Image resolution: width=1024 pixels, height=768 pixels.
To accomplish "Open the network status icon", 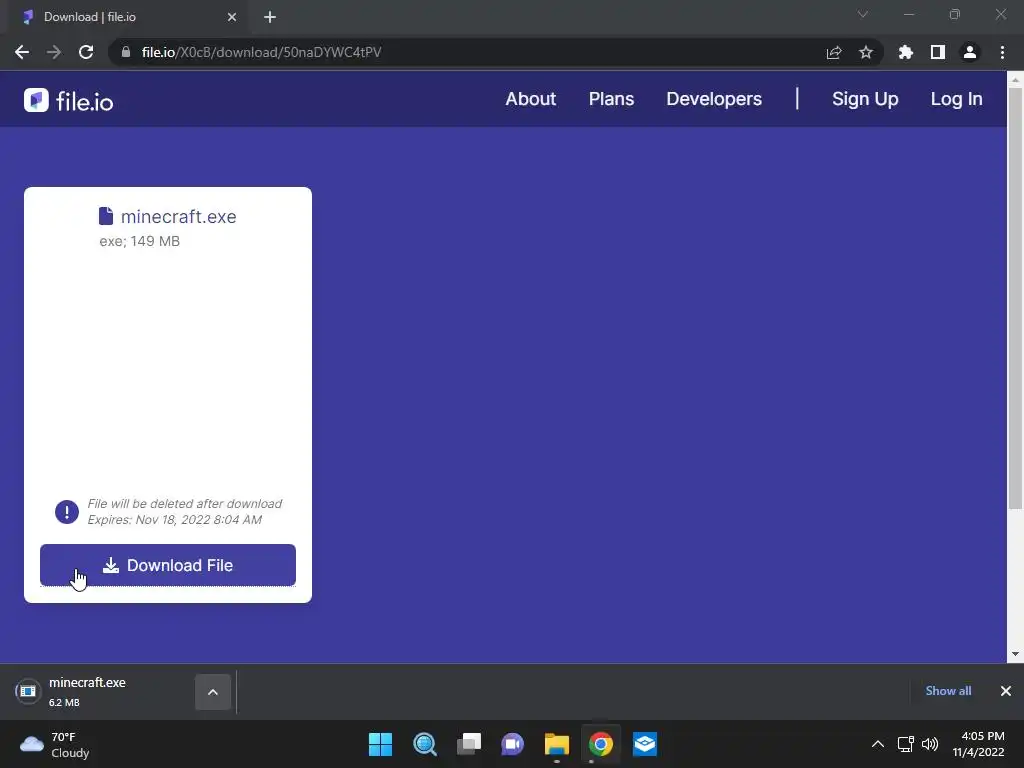I will click(906, 744).
